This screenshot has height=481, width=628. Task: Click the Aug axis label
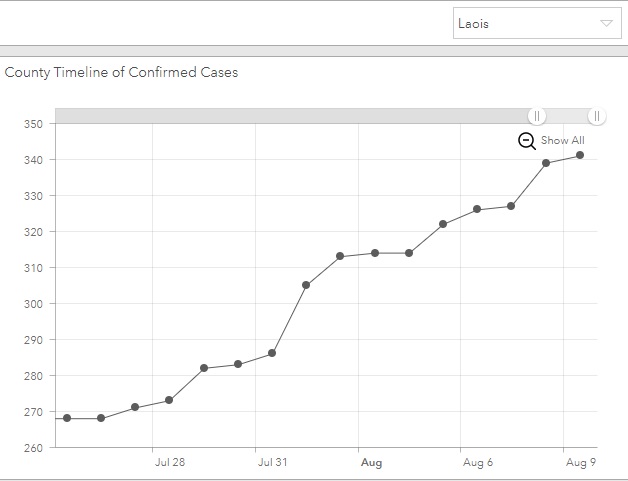point(371,463)
